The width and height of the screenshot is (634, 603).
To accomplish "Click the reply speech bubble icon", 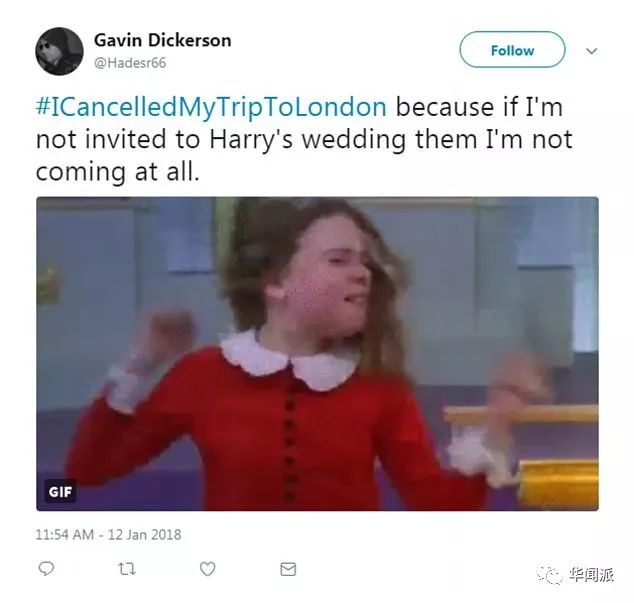I will [46, 568].
